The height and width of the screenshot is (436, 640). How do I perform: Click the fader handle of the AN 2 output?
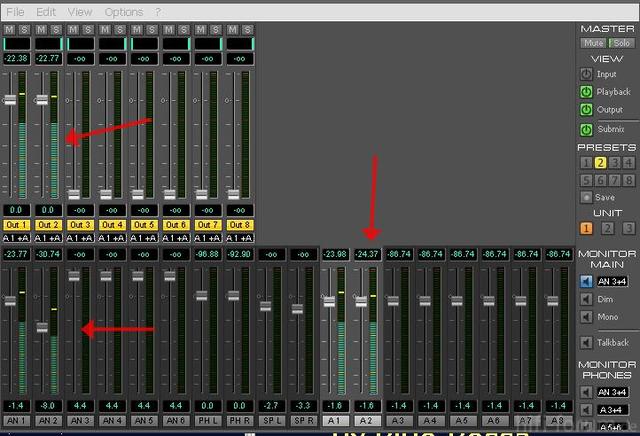point(42,327)
